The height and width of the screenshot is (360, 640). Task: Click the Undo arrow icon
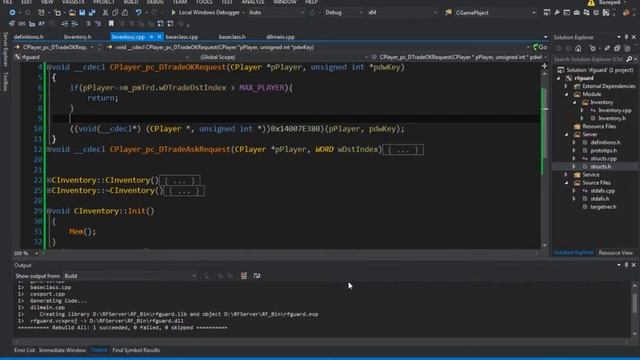pos(138,13)
